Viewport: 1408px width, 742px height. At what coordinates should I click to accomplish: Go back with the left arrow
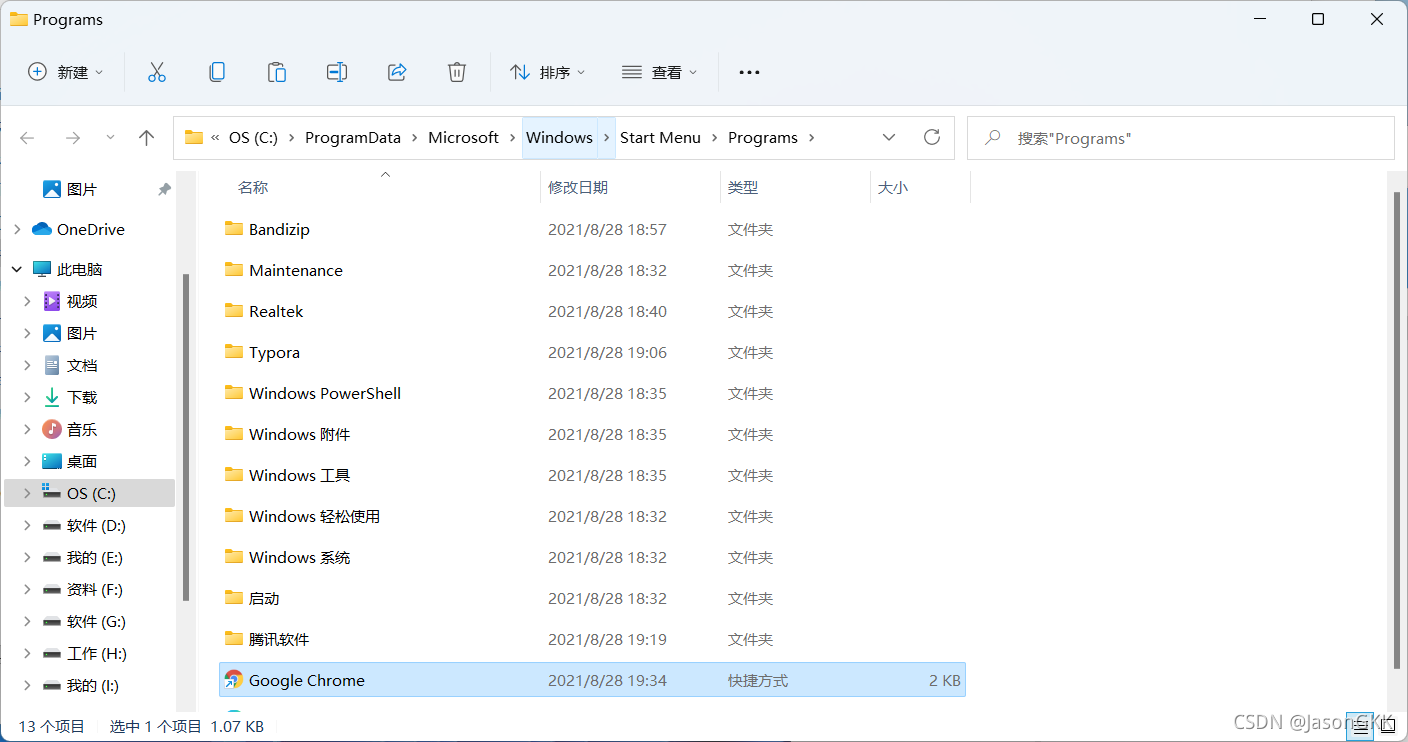[x=28, y=138]
